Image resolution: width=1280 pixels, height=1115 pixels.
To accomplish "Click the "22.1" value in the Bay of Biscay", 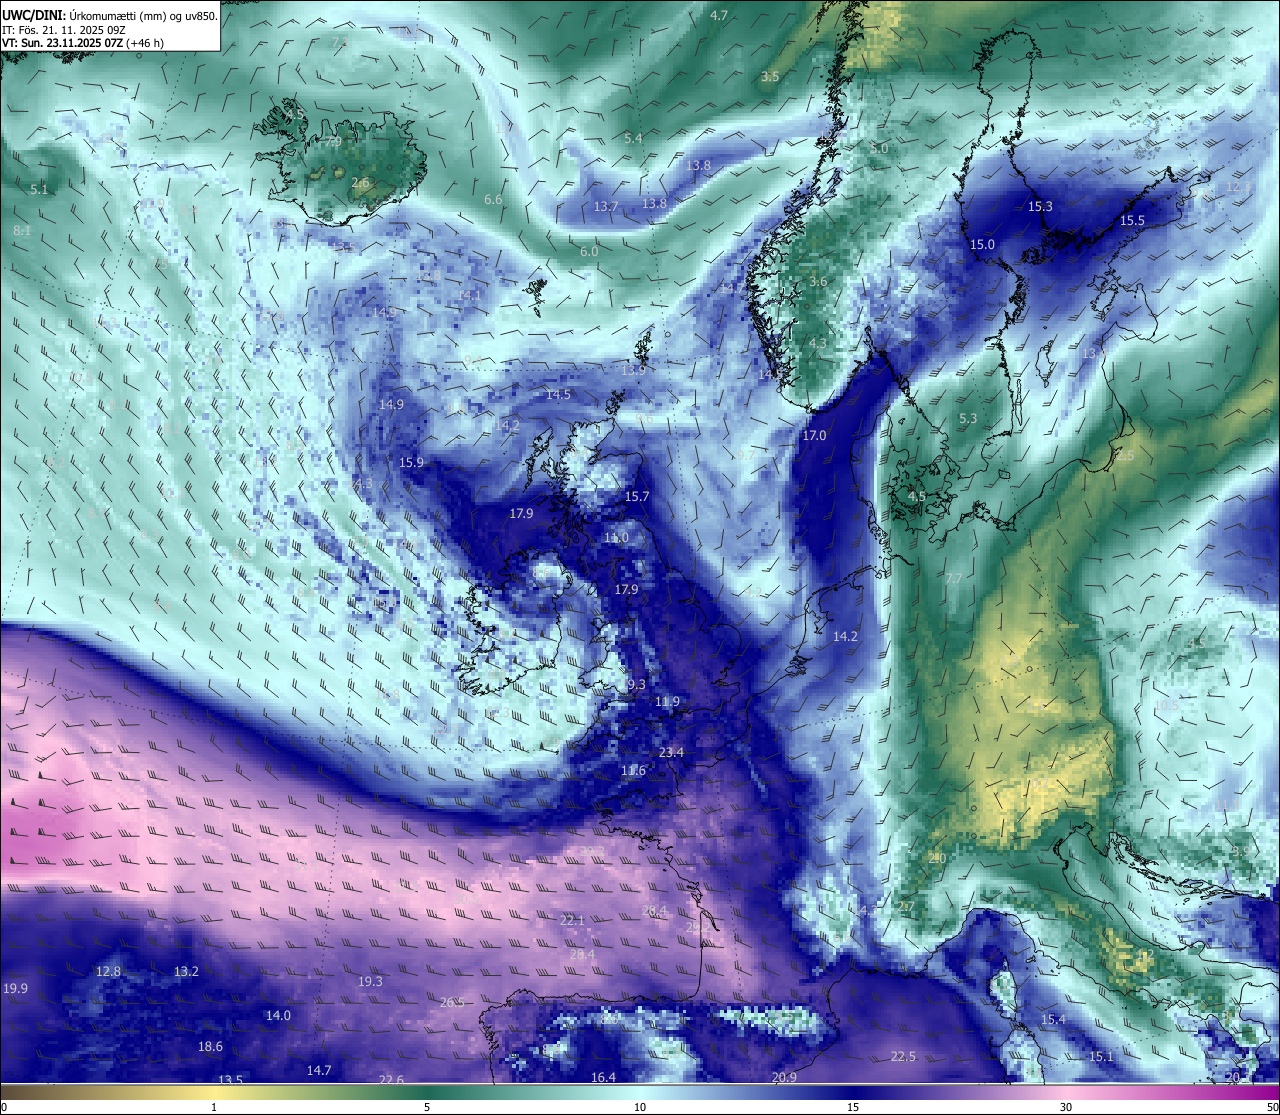I will click(572, 919).
